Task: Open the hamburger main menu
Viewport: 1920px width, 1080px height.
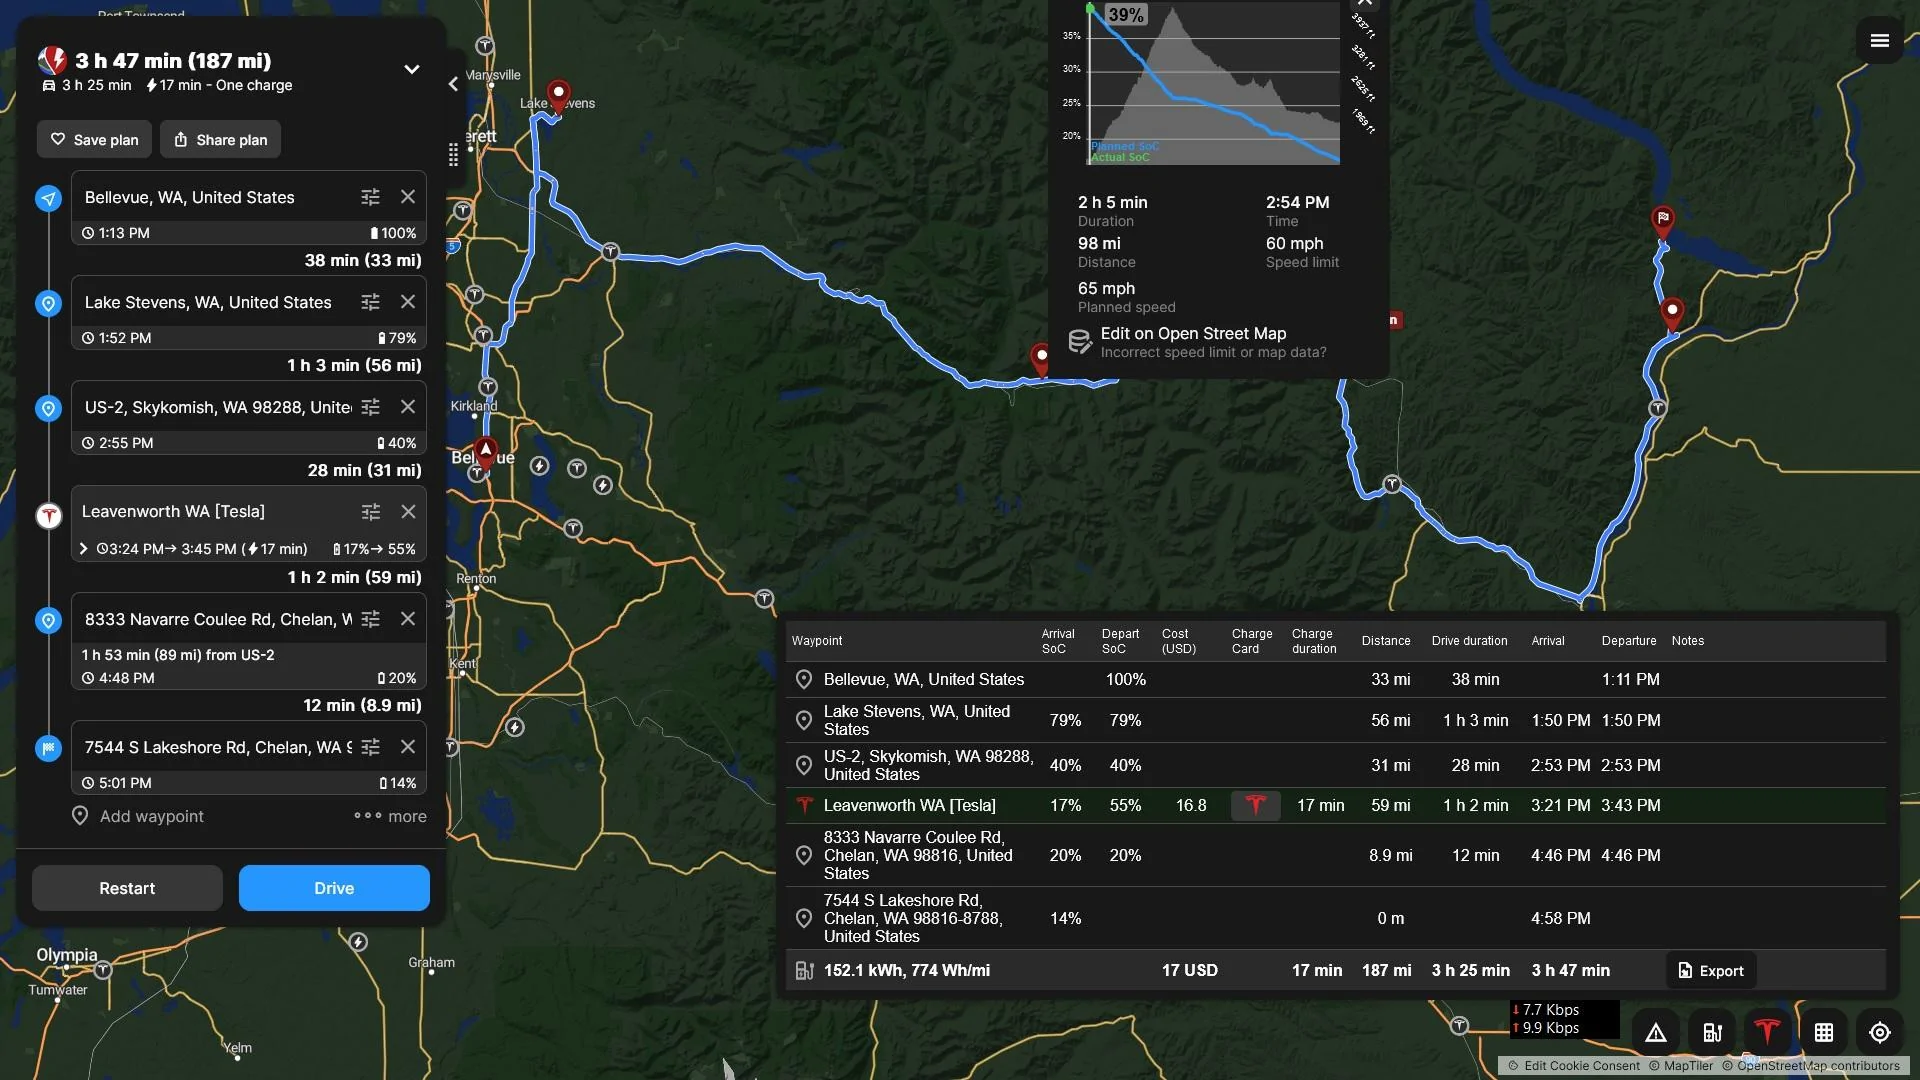Action: 1879,41
